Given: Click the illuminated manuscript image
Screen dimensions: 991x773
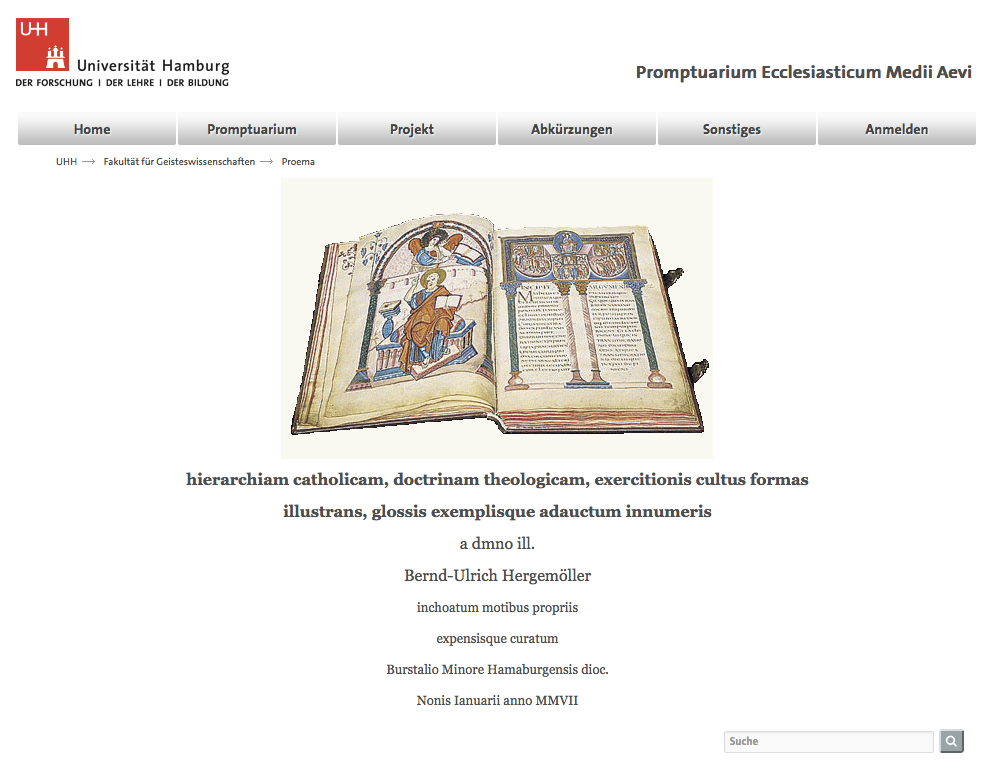Looking at the screenshot, I should point(497,318).
